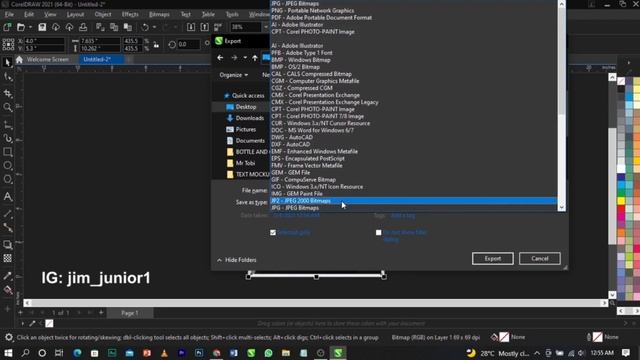Open the Mr Tobi folder

coord(245,163)
